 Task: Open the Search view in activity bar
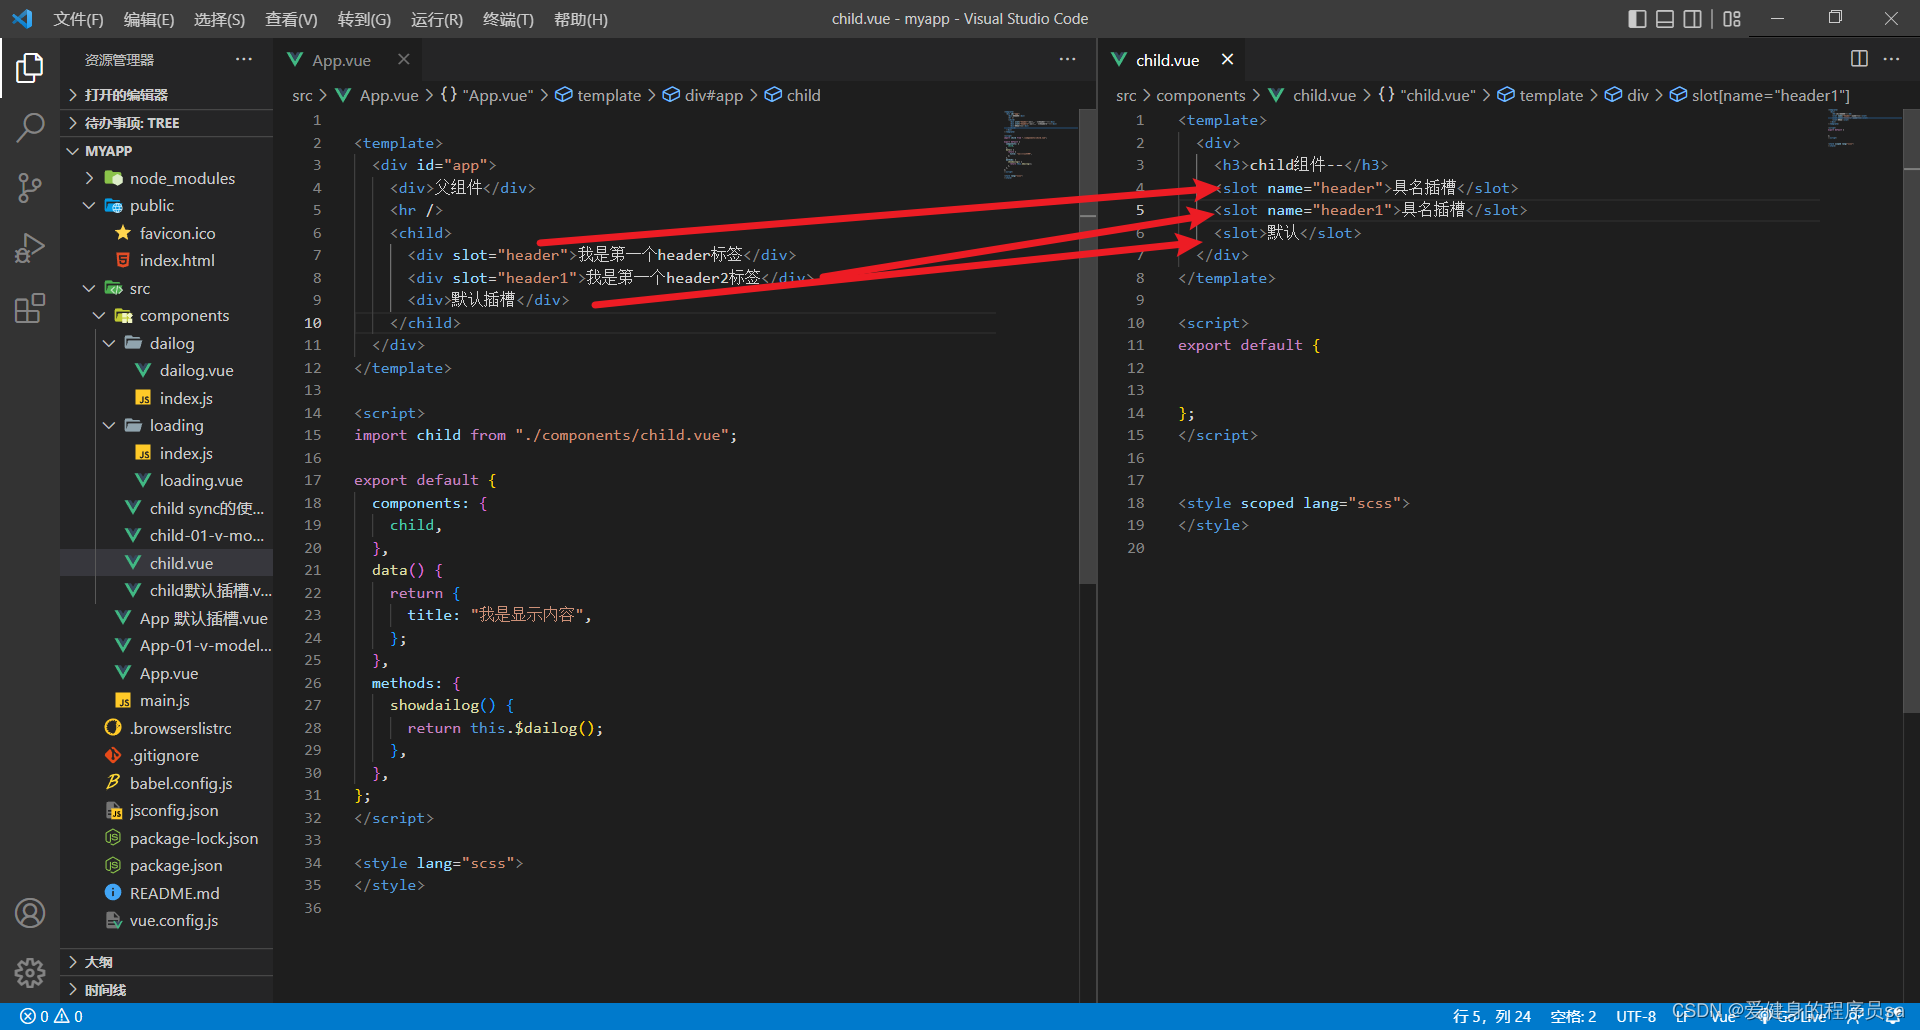[x=30, y=127]
